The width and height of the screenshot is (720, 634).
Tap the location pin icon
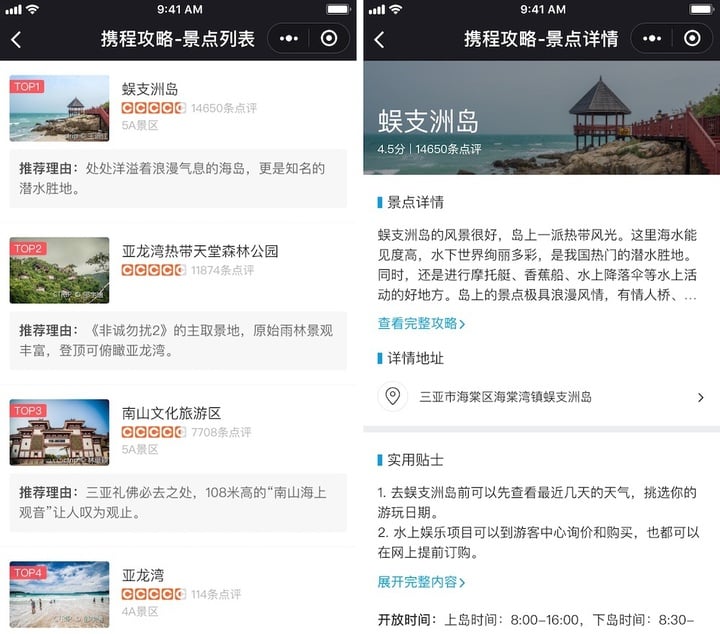(x=393, y=396)
